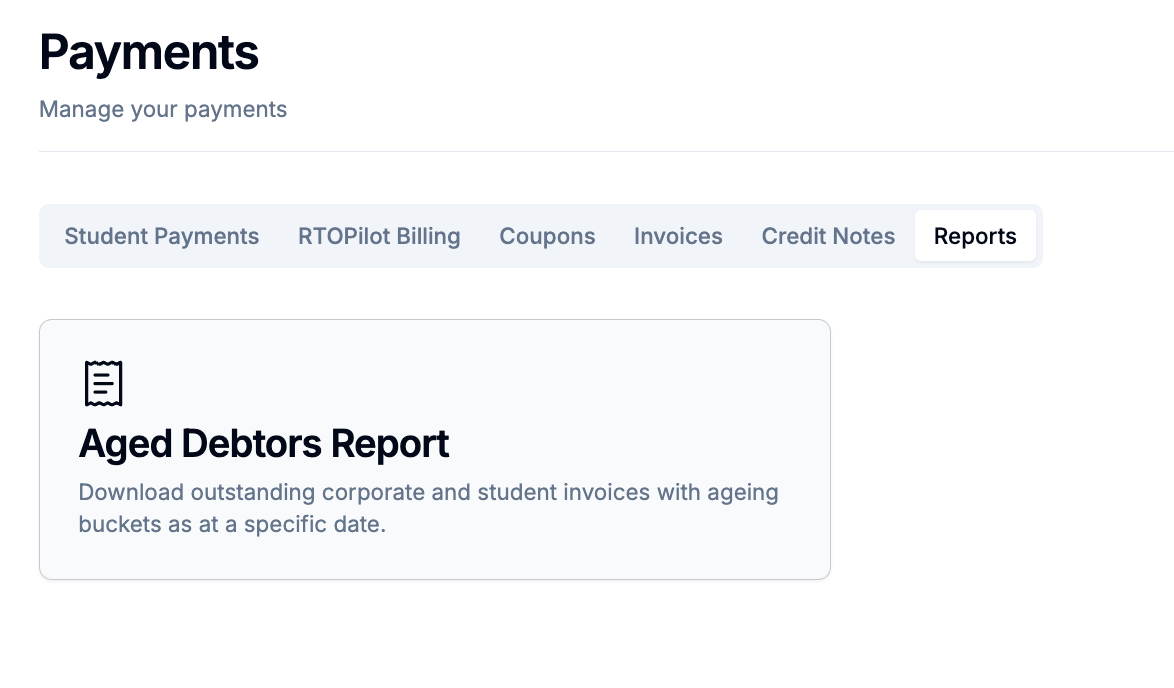Select the active Reports tab
Screen dimensions: 1174x688
pyautogui.click(x=975, y=236)
